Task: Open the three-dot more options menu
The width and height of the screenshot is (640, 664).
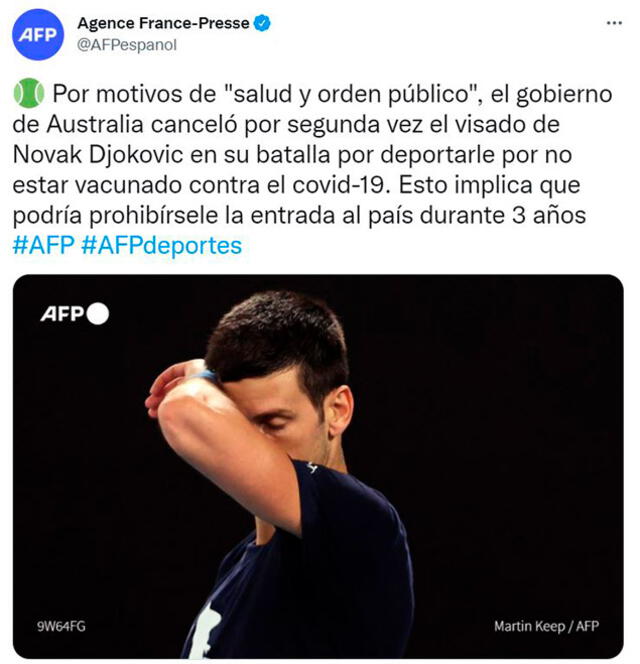Action: [x=614, y=24]
